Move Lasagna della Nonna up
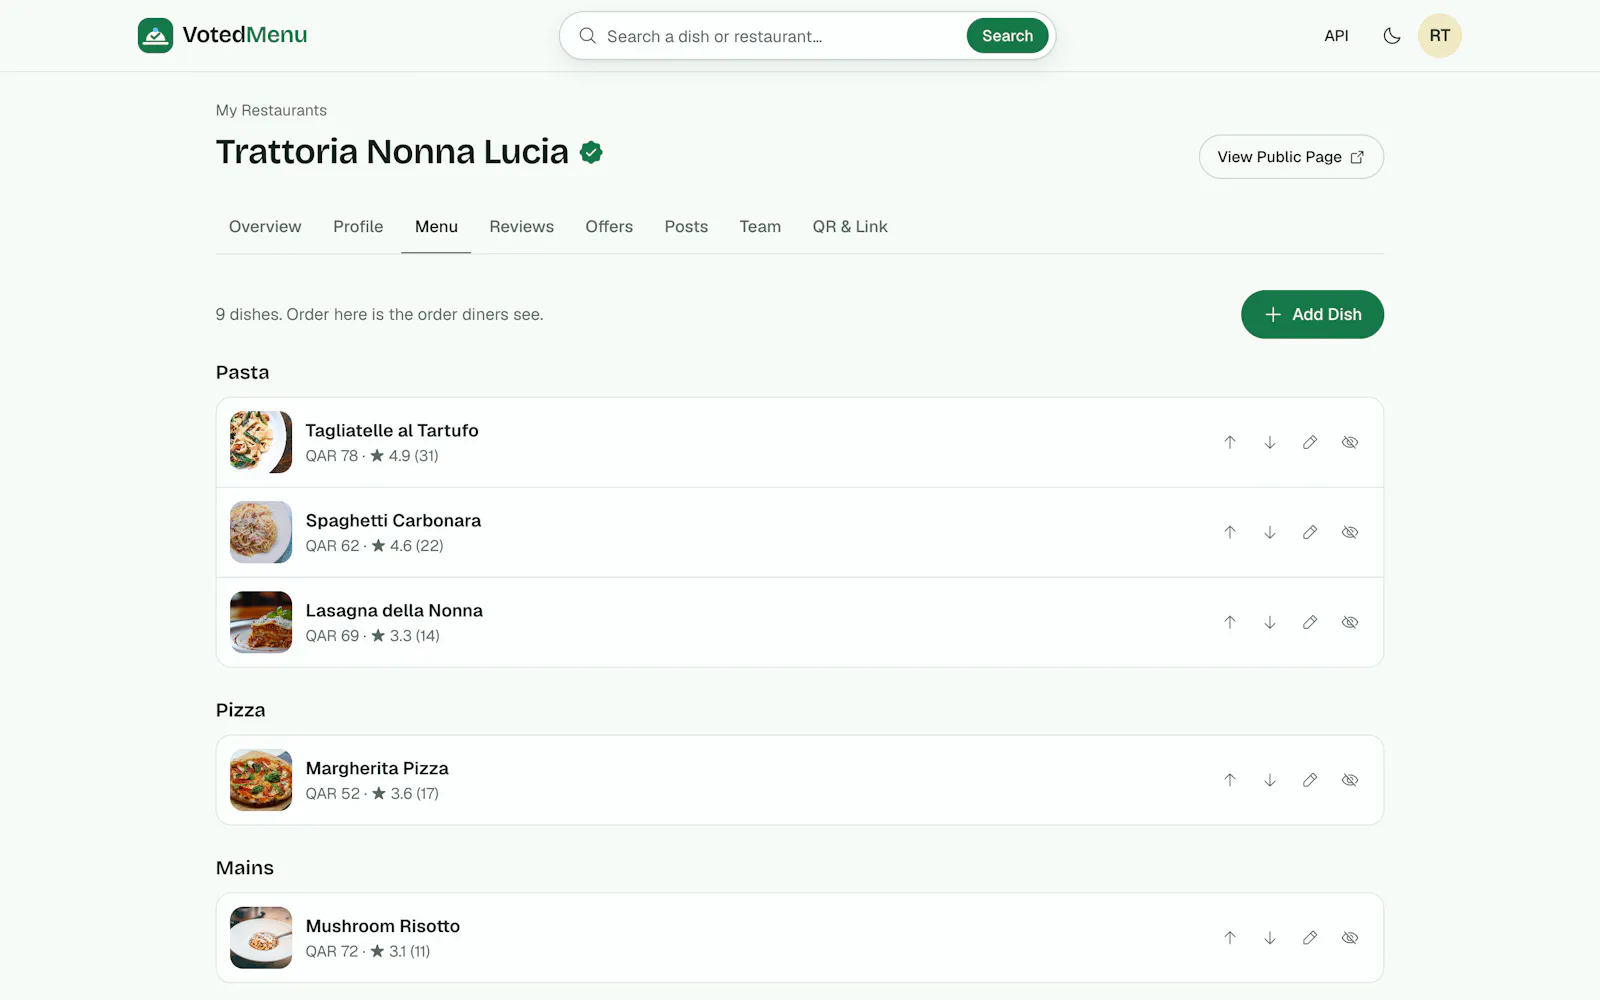This screenshot has height=1000, width=1600. [1230, 622]
